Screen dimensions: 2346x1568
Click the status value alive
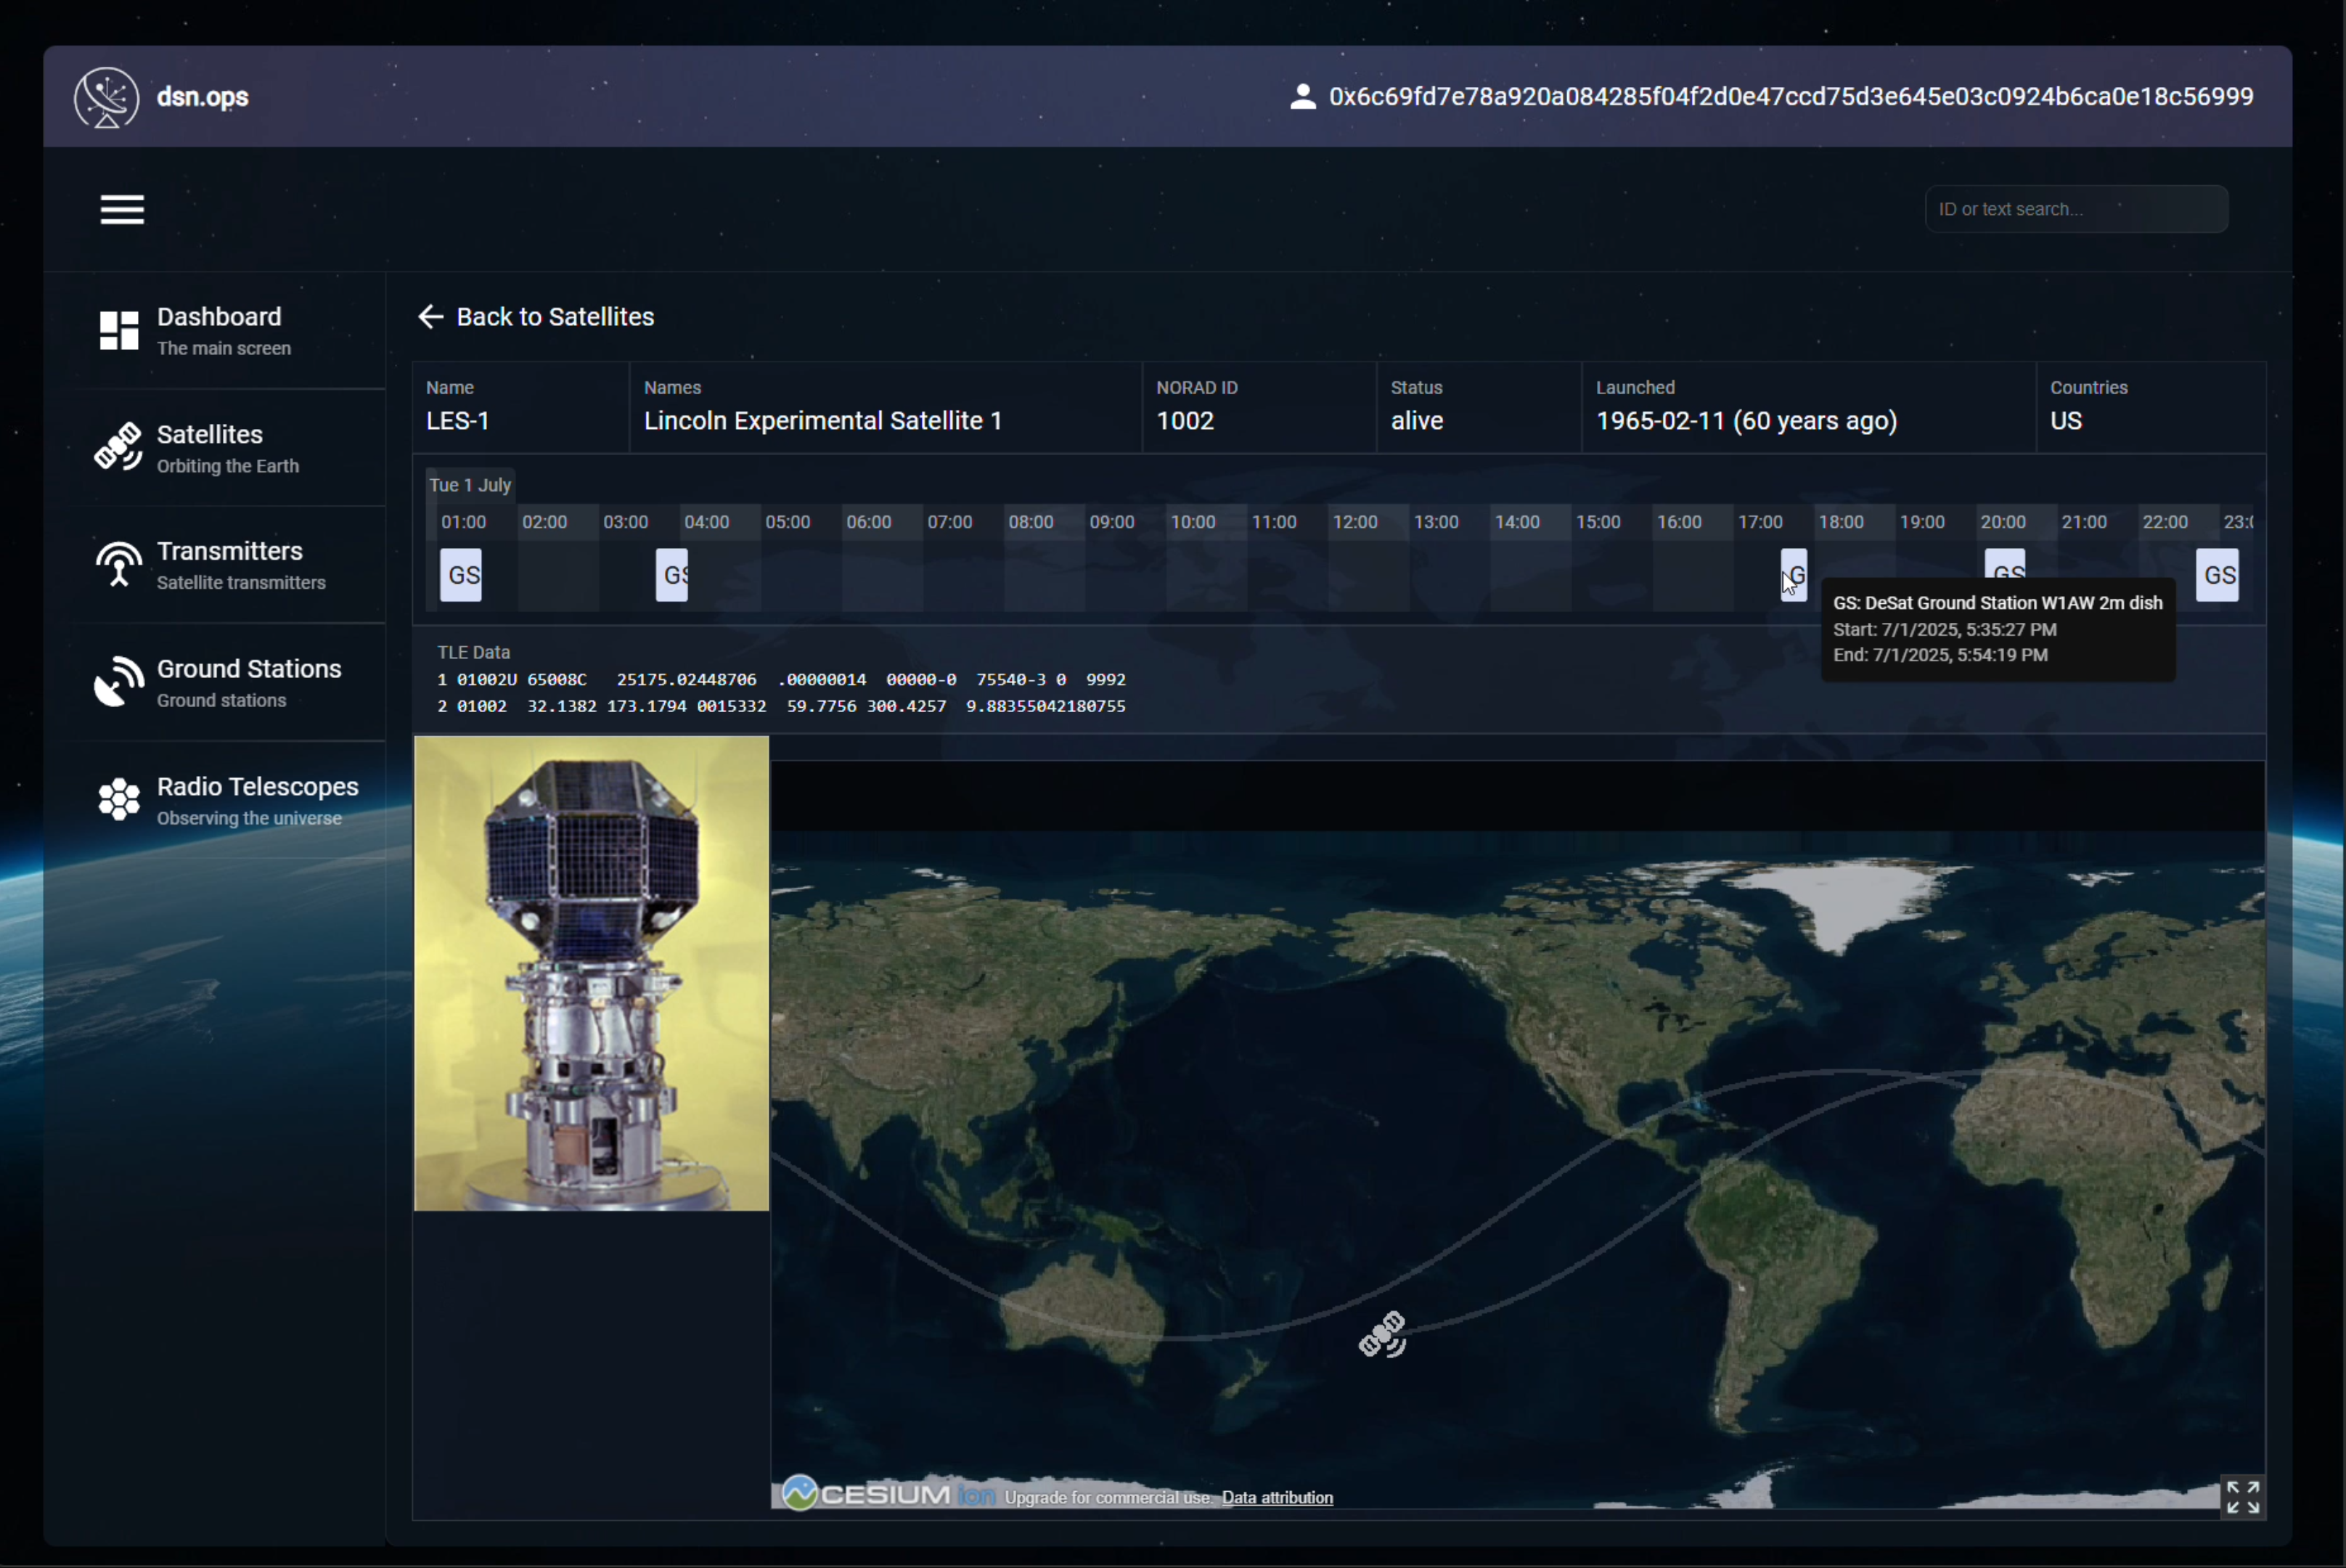(x=1417, y=421)
